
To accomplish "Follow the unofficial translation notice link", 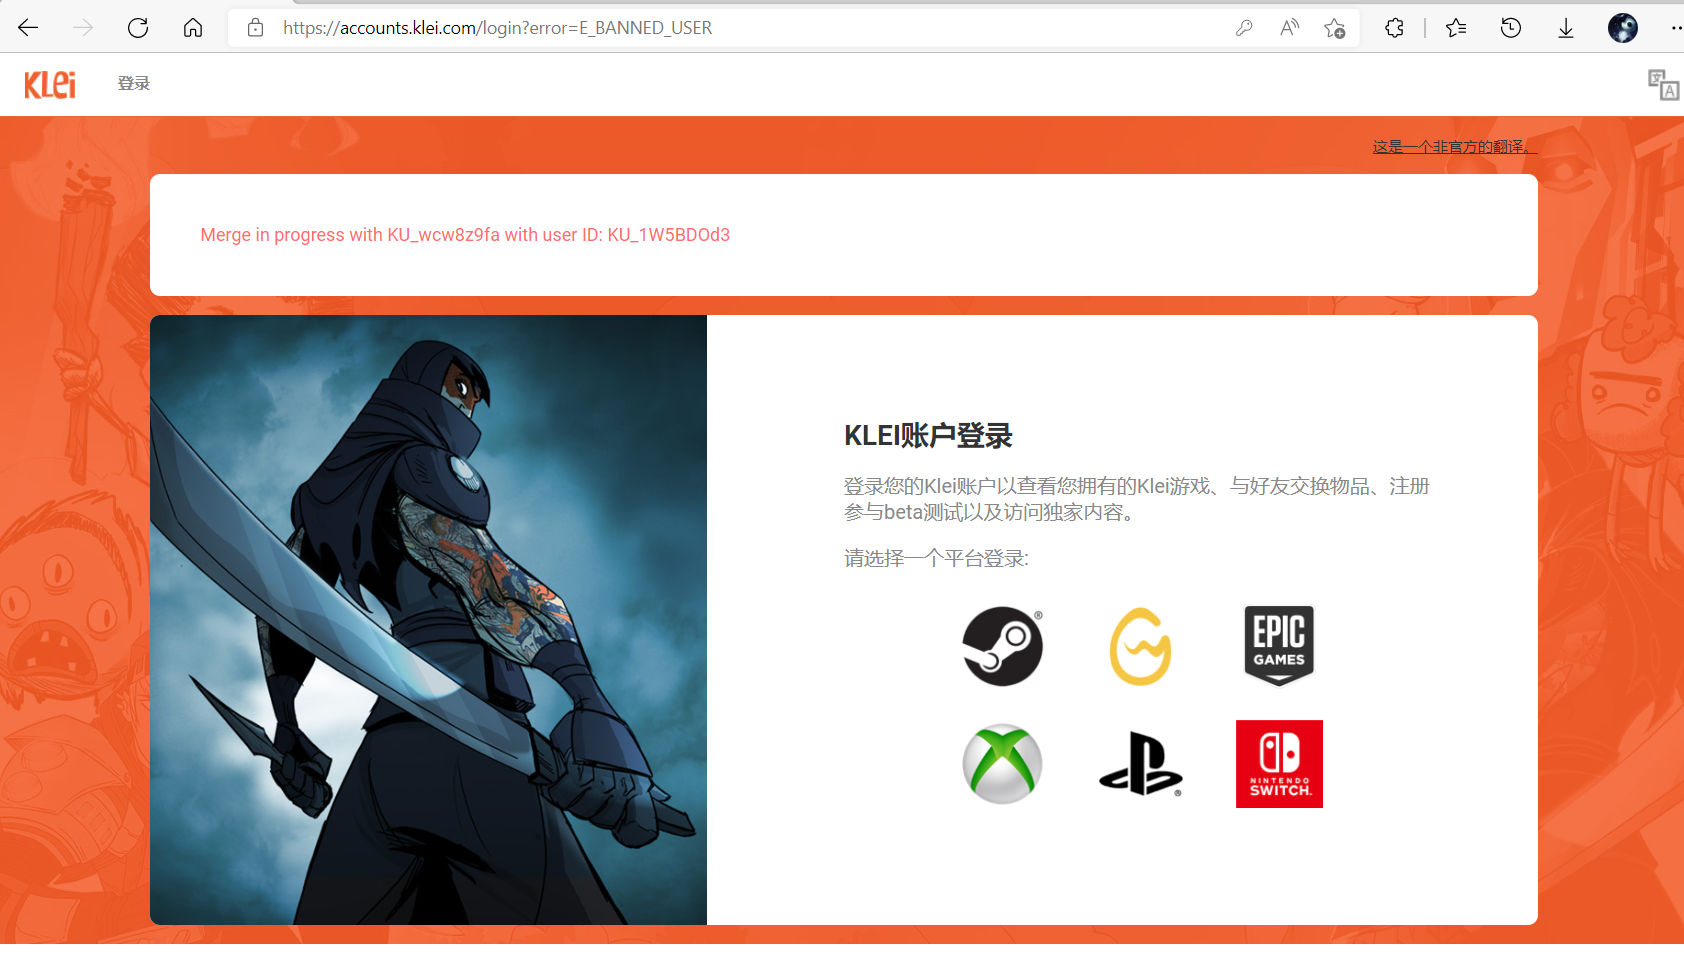I will coord(1454,147).
